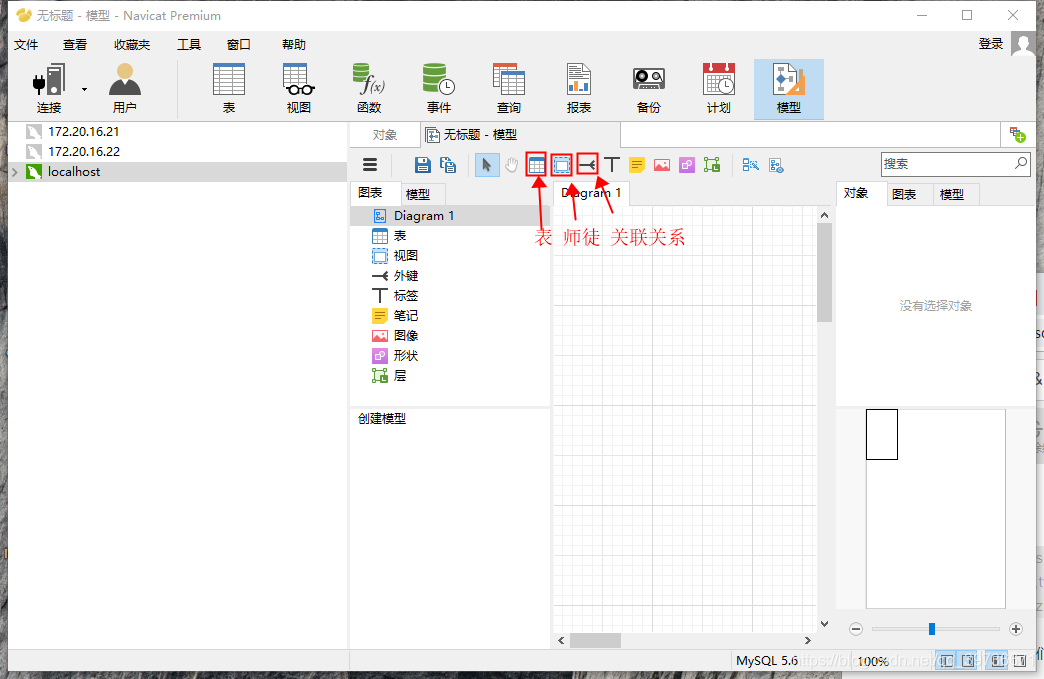Click the auto layout icon
The height and width of the screenshot is (679, 1044).
click(x=751, y=164)
